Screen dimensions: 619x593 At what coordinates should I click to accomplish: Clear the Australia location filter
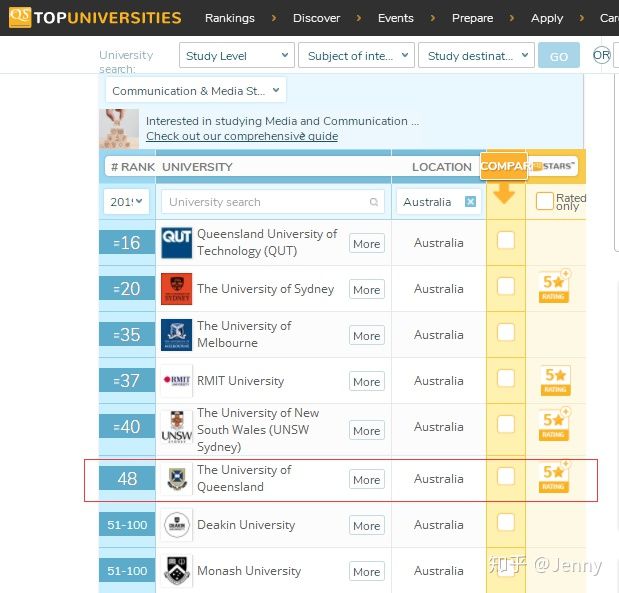(470, 202)
